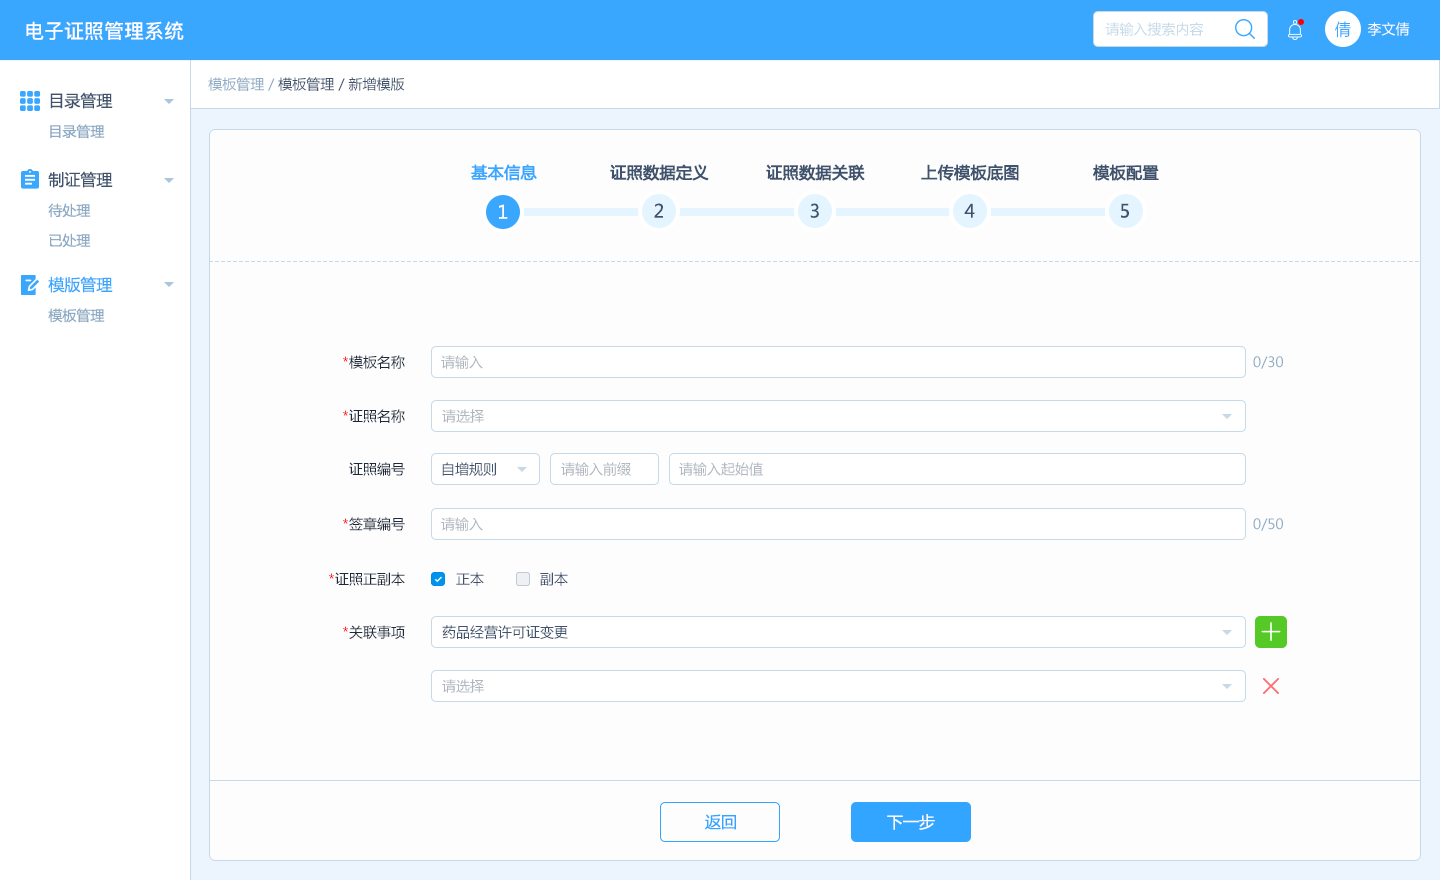Viewport: 1440px width, 880px height.
Task: Click the 模版管理 edit icon
Action: tap(30, 285)
